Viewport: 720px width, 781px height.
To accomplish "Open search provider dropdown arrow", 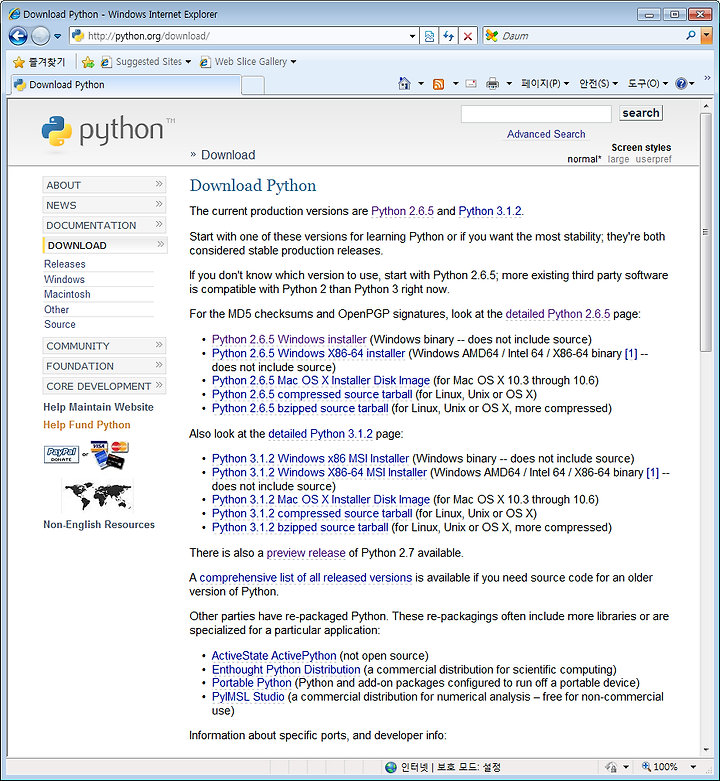I will [707, 35].
